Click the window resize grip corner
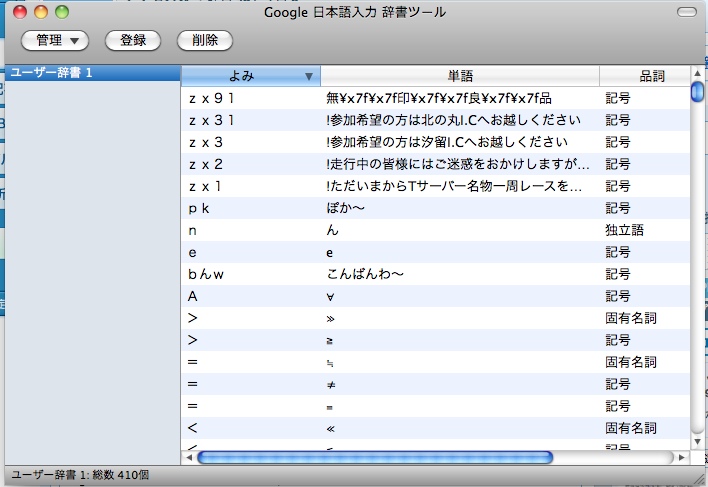Viewport: 708px width, 487px height. point(698,479)
